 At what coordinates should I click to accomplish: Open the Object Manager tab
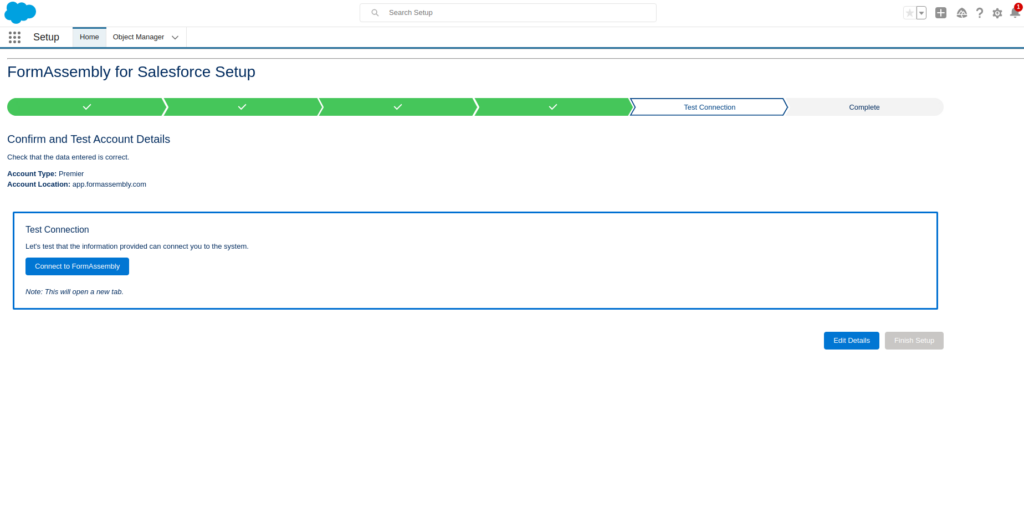(x=138, y=37)
